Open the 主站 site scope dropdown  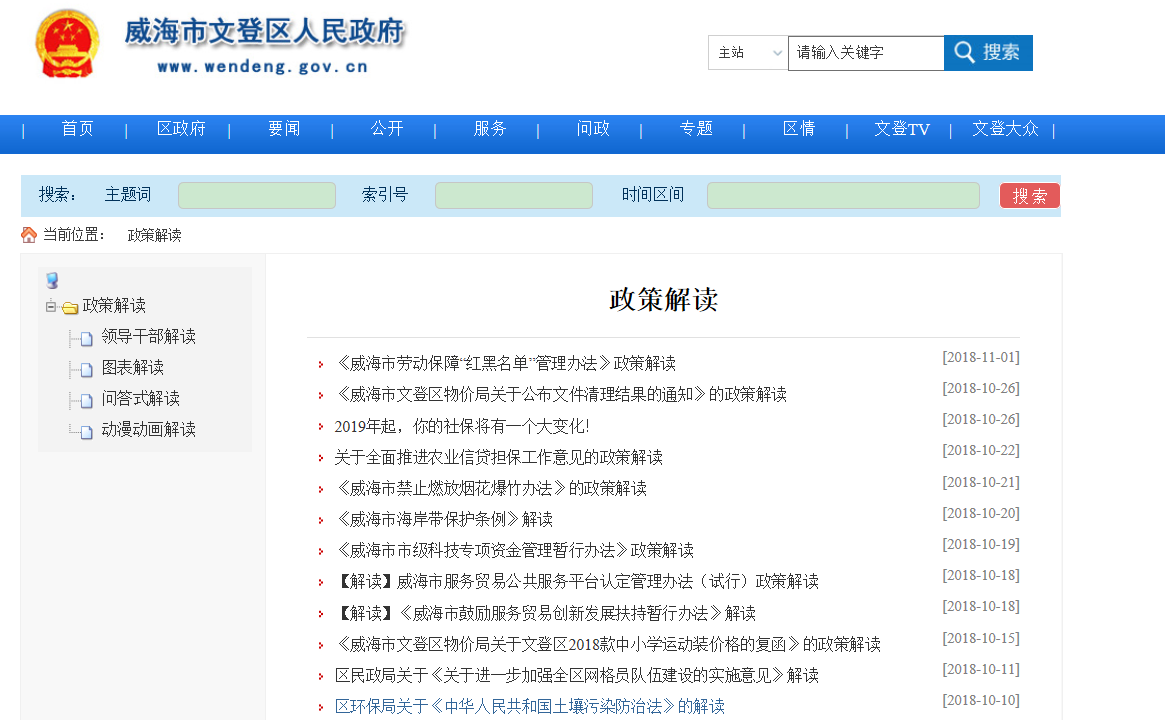tap(748, 53)
